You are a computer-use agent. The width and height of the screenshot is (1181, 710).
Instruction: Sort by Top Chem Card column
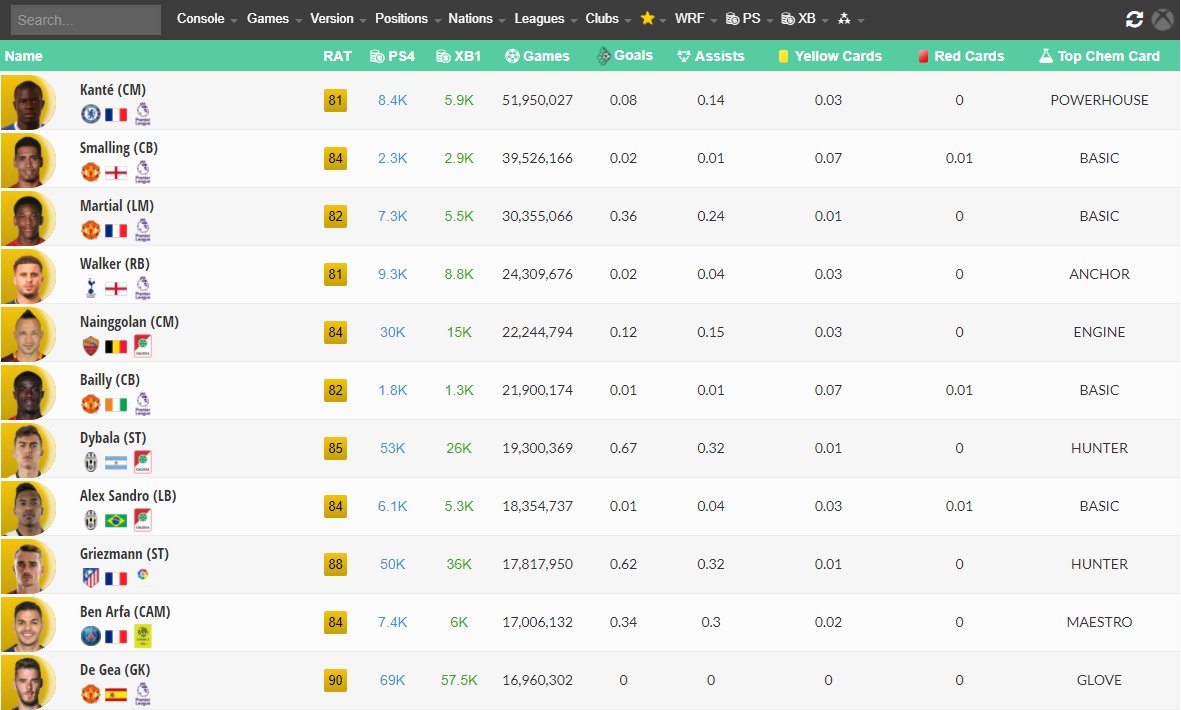[x=1099, y=56]
